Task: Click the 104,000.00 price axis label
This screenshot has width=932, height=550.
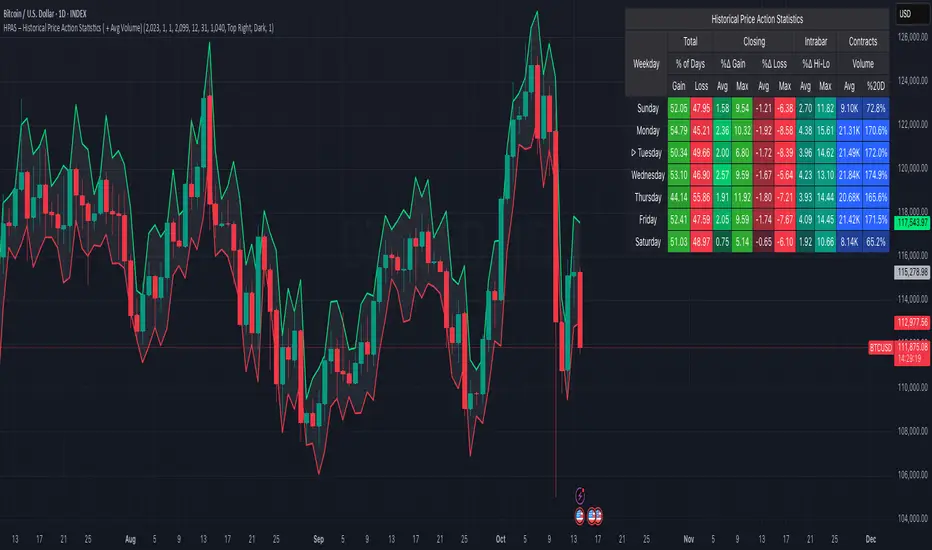Action: (912, 518)
